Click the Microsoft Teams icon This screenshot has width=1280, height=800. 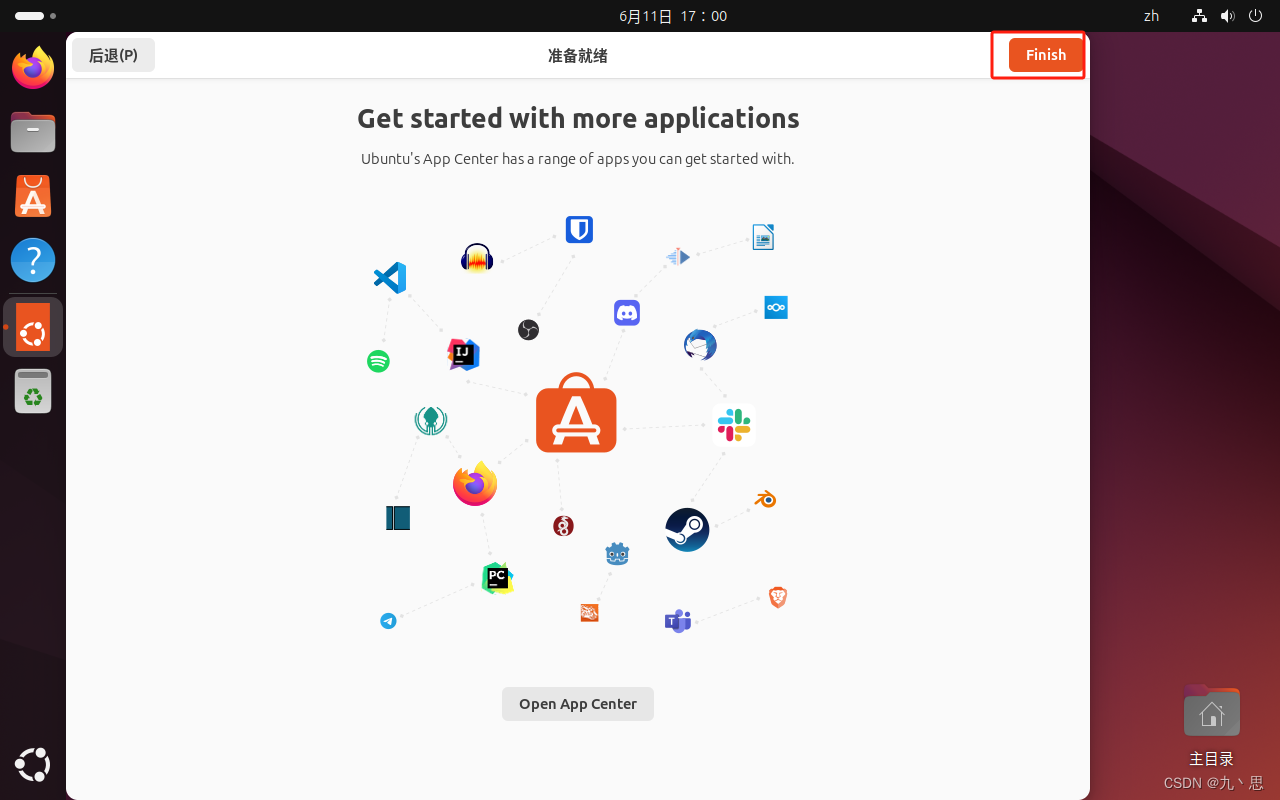click(x=678, y=621)
